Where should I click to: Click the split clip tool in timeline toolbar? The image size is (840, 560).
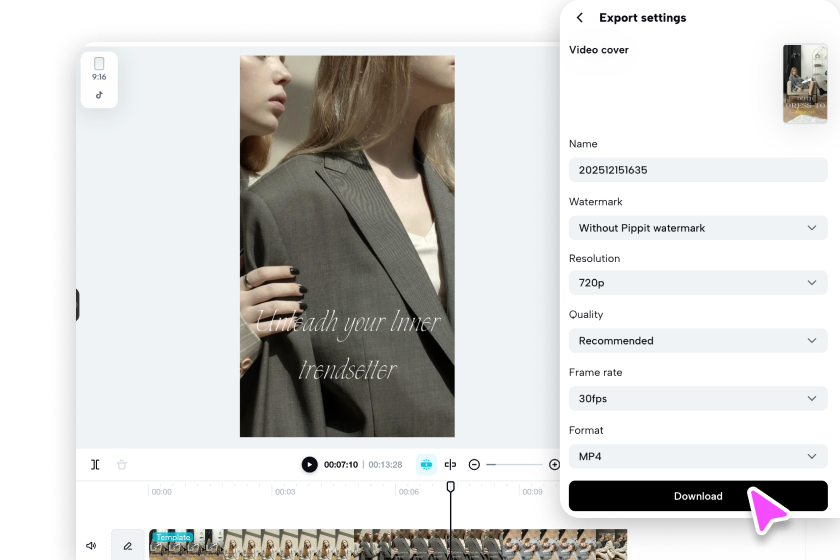(95, 465)
